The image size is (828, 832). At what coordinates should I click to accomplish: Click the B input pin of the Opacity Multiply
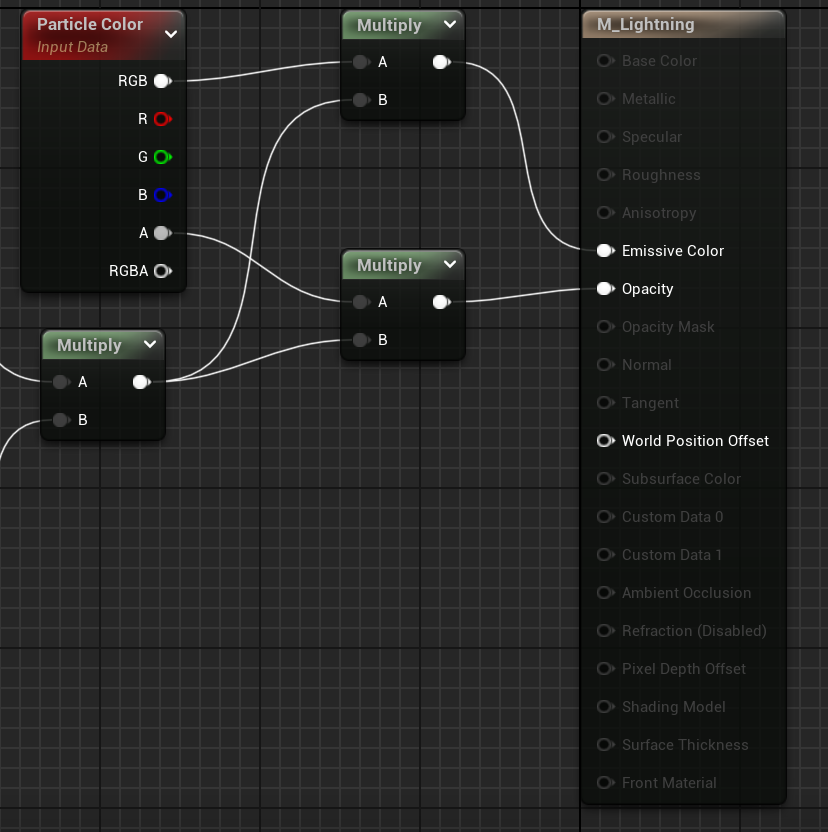click(x=361, y=341)
